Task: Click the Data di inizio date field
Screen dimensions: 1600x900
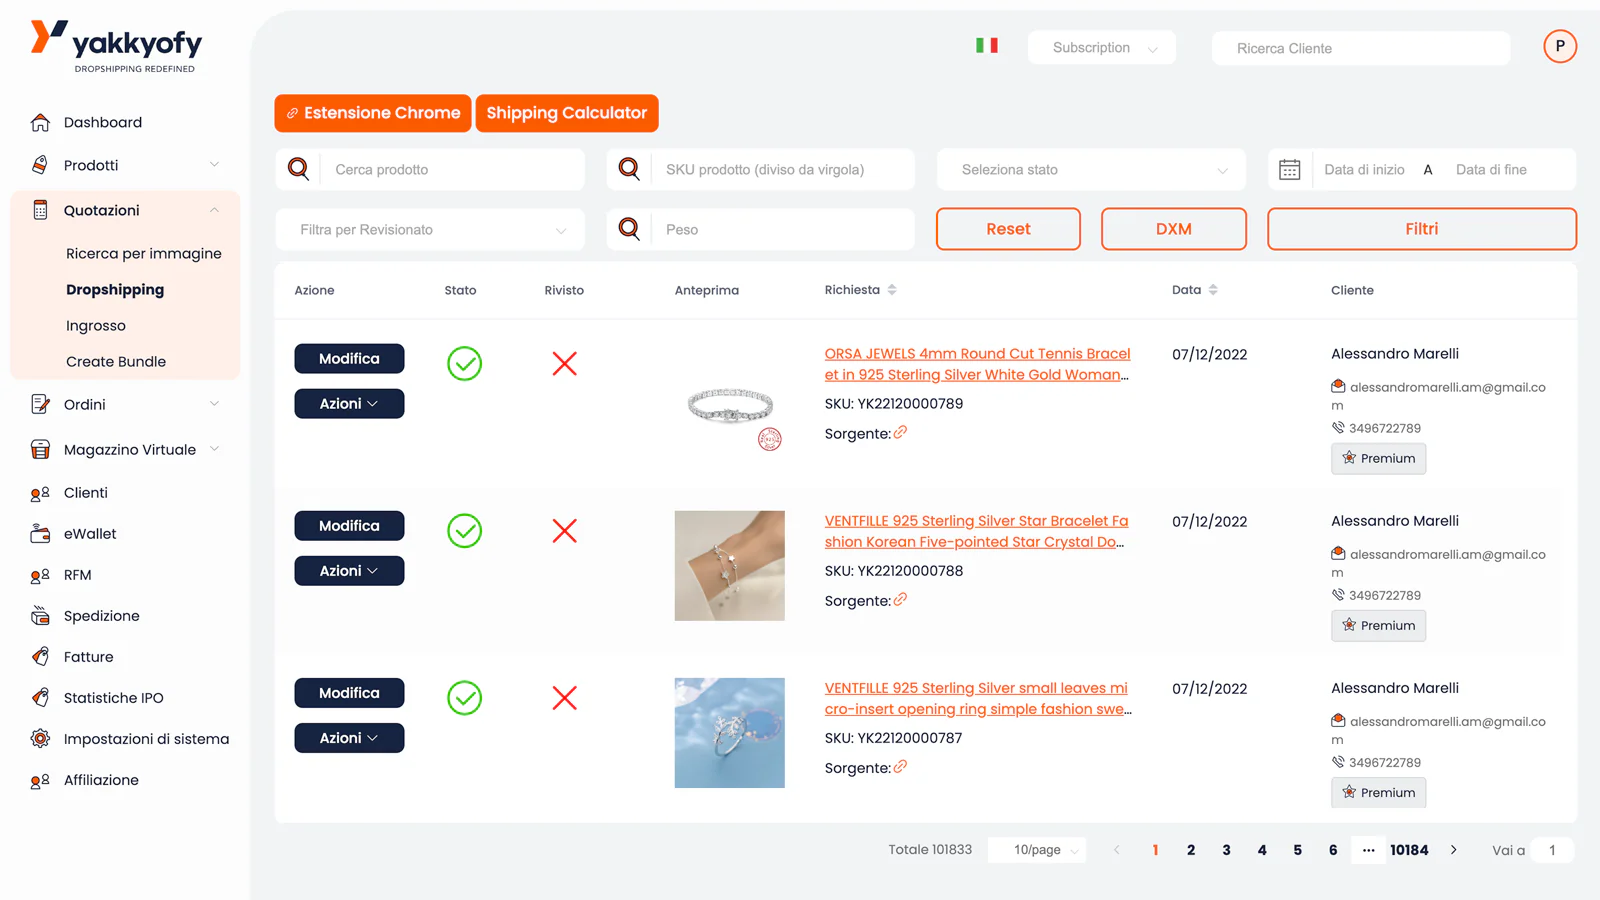Action: tap(1364, 170)
